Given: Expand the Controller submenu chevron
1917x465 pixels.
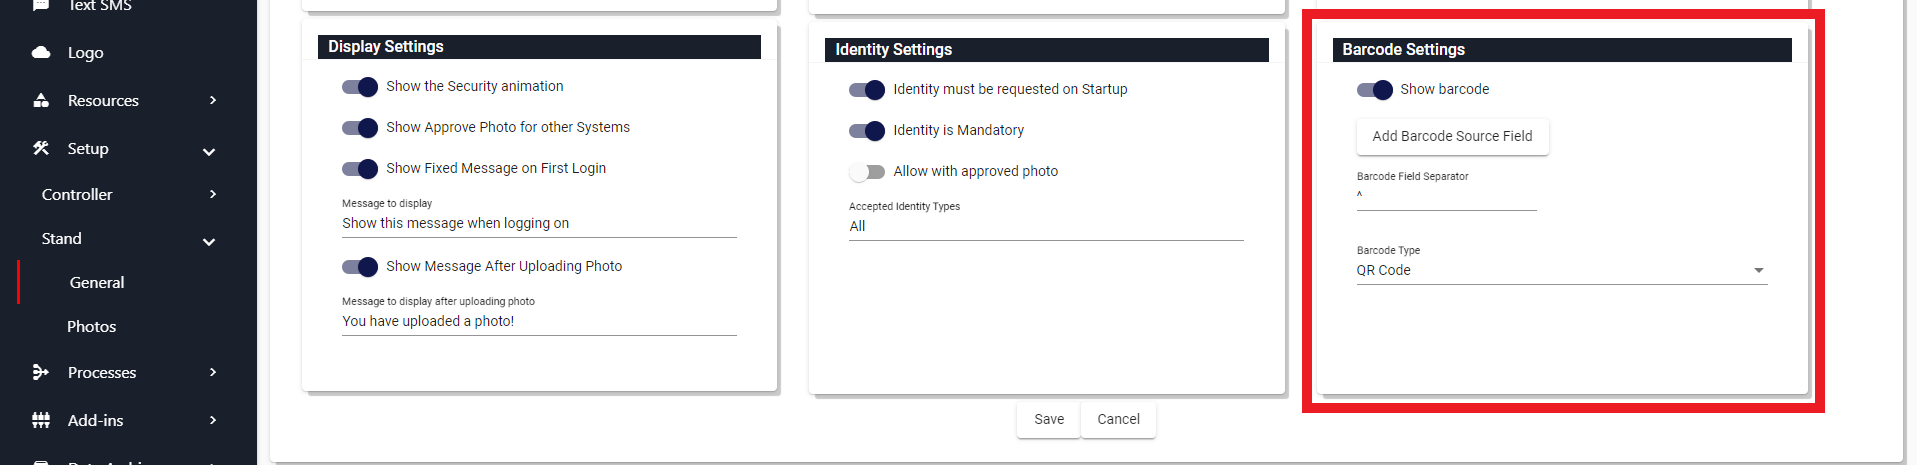Looking at the screenshot, I should 213,194.
